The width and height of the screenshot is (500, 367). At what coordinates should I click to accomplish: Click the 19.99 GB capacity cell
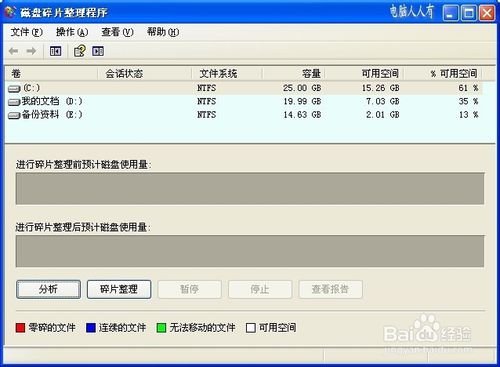point(302,102)
